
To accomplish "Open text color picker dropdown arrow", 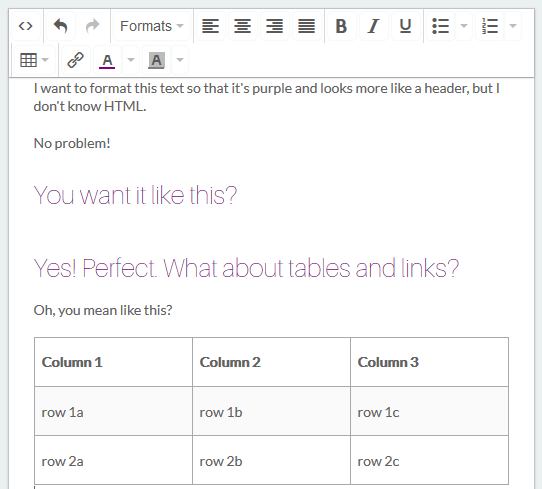I will coord(131,60).
